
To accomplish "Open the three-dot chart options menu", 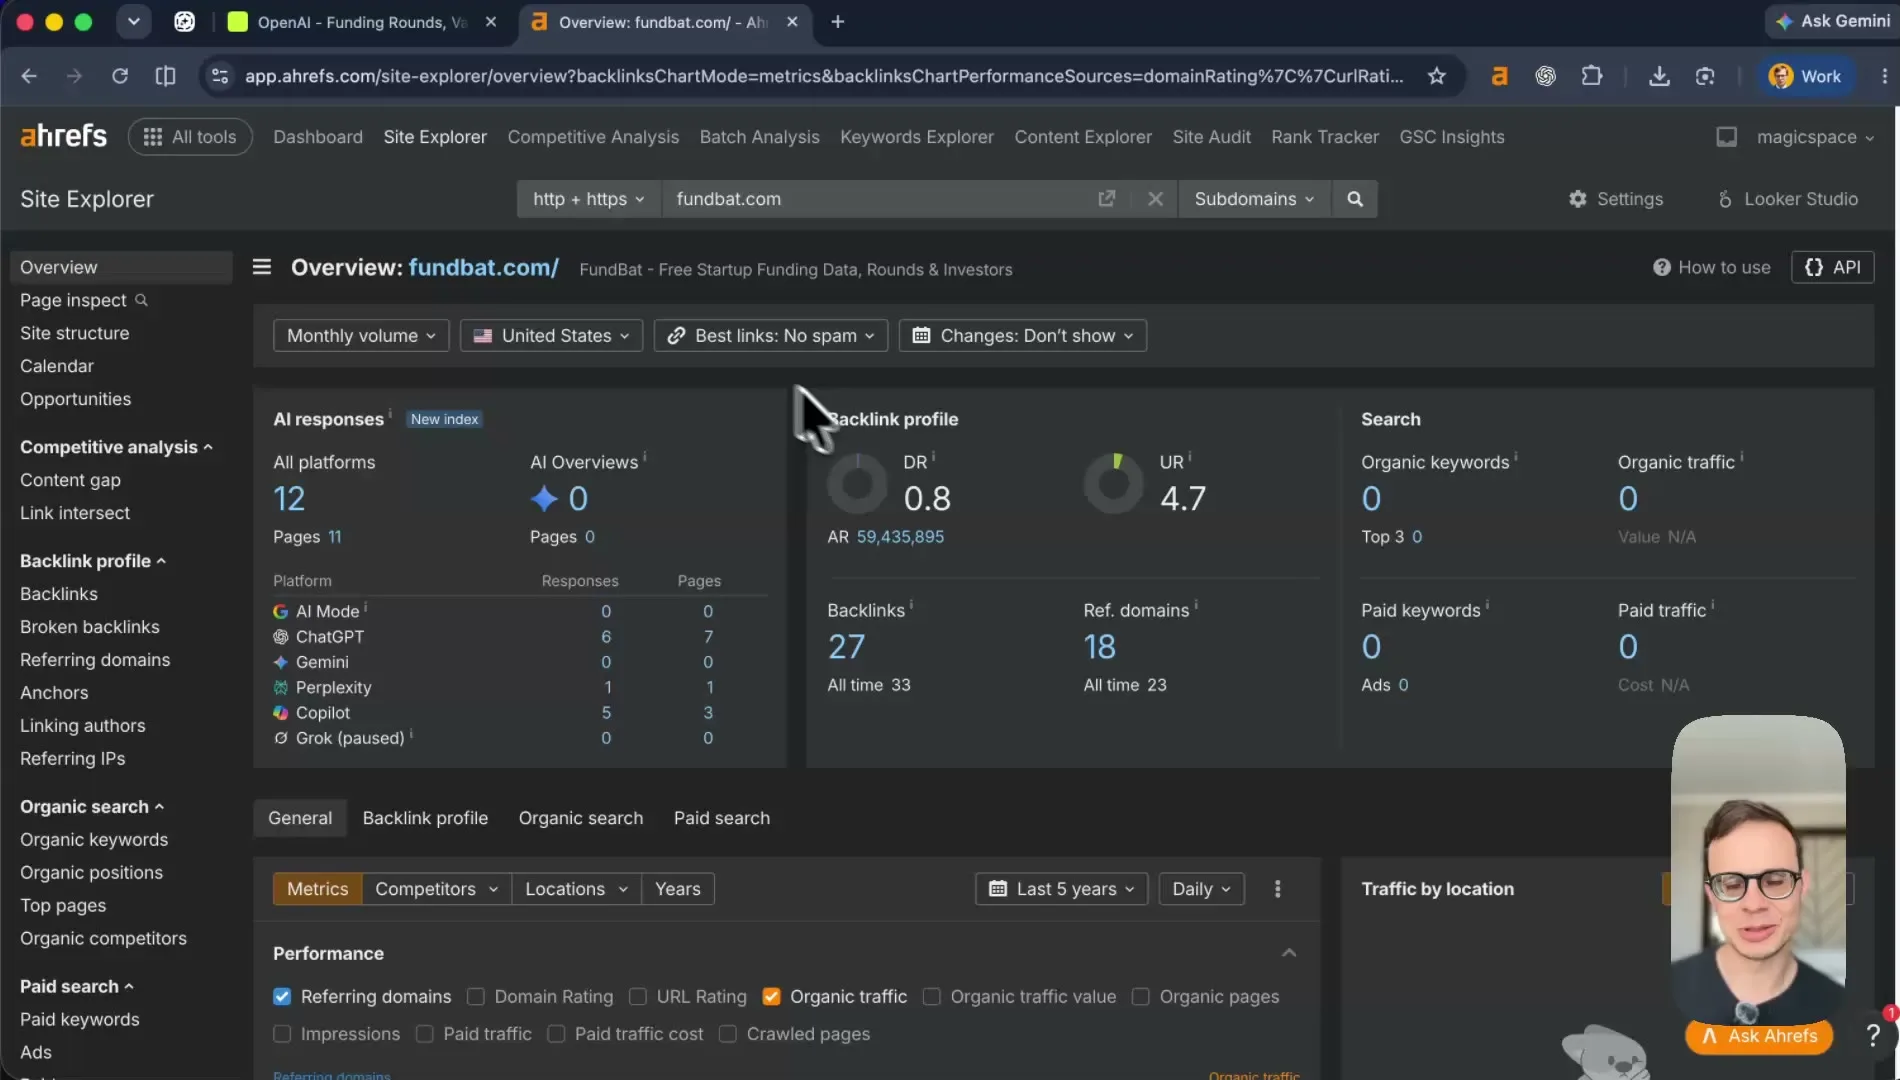I will coord(1277,889).
